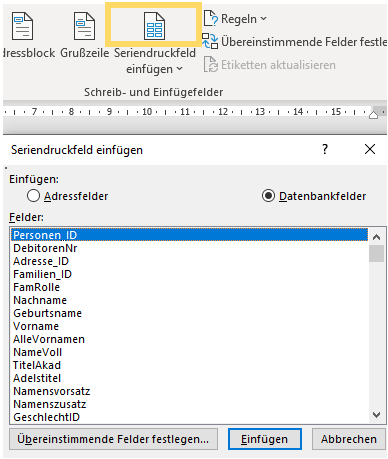Viewport: 388px width, 459px height.
Task: Select Personen_ID in the Felder list
Action: (x=190, y=235)
